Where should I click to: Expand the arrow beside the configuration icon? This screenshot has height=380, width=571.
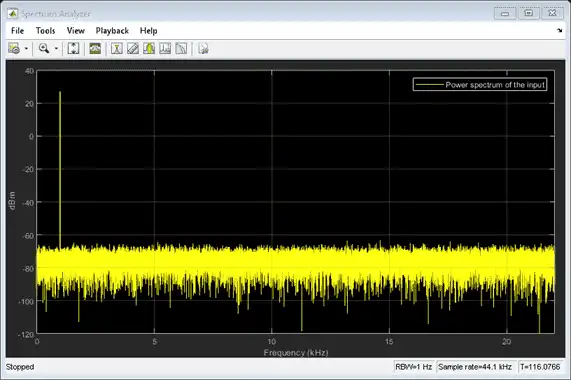26,48
